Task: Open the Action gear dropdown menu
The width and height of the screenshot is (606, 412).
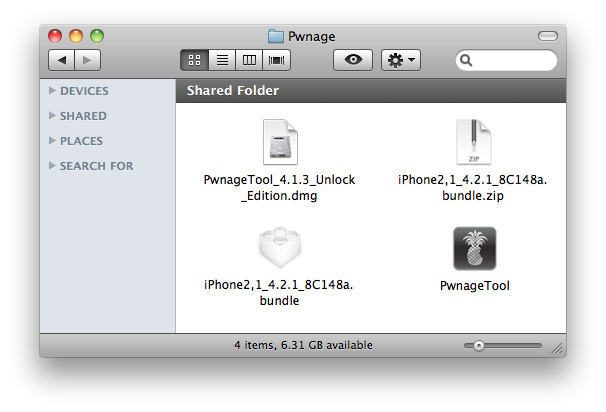Action: [402, 60]
